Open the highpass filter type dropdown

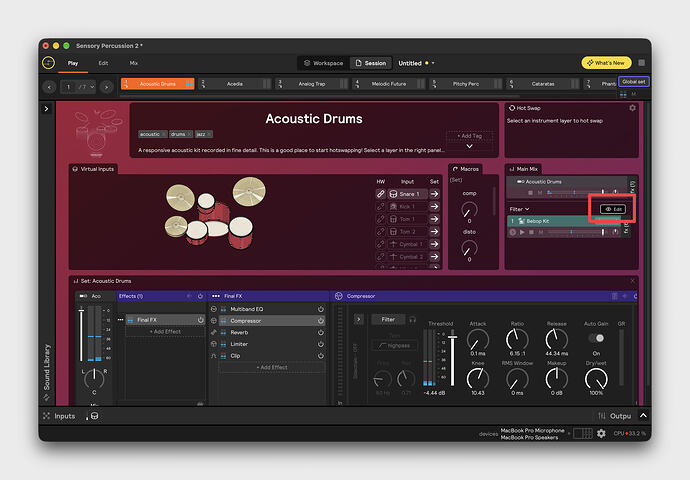tap(395, 345)
